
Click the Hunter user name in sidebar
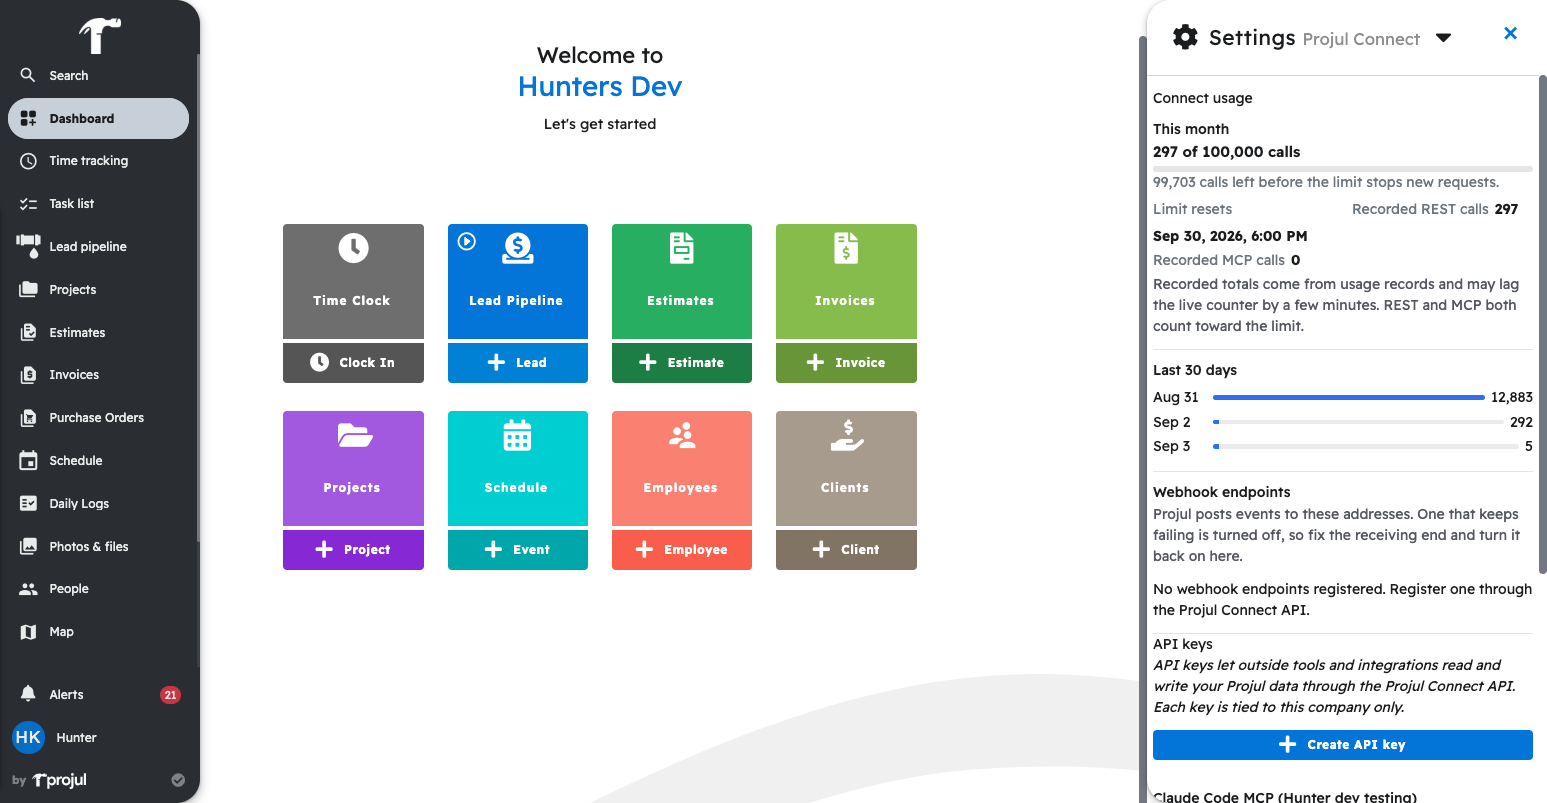coord(77,738)
